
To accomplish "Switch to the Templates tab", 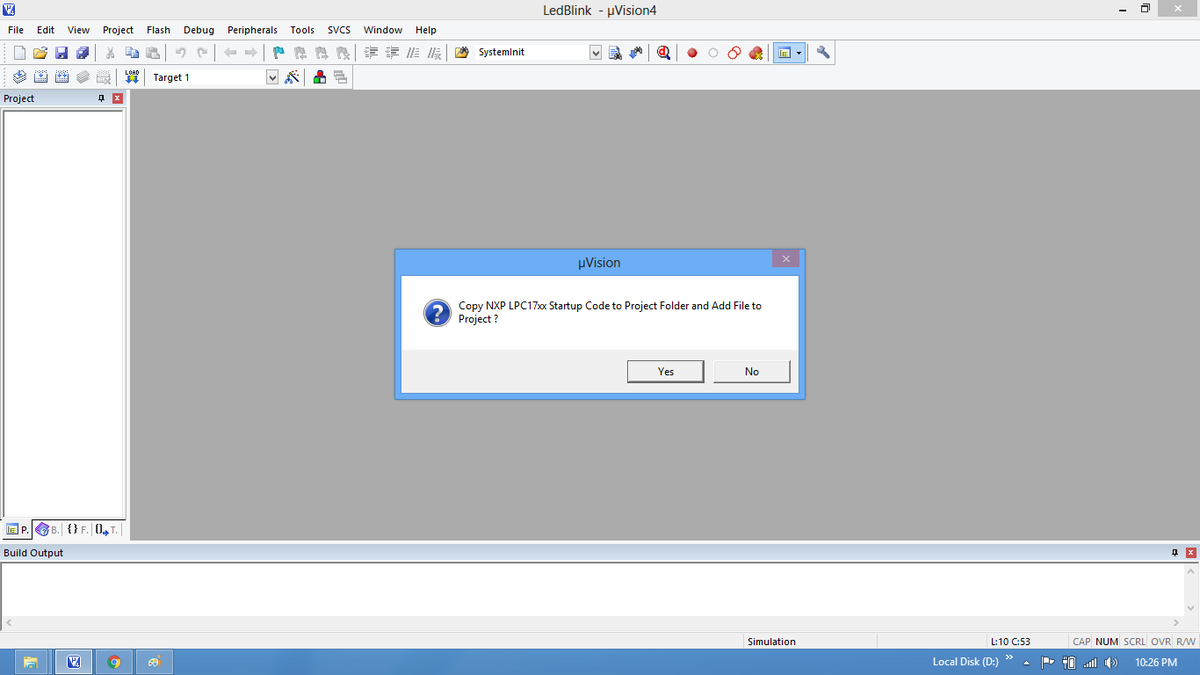I will click(x=107, y=529).
